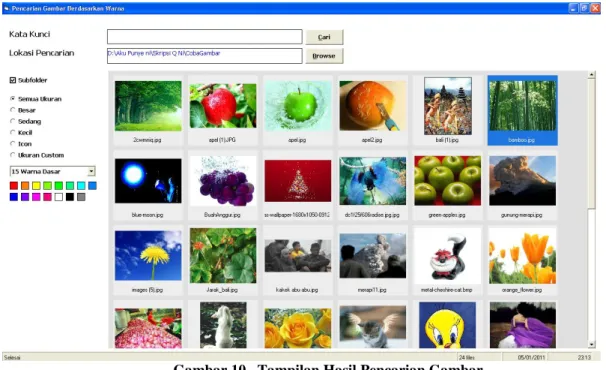Toggle the Subfolder checkbox
Screen dimensions: 606x370
[13, 80]
